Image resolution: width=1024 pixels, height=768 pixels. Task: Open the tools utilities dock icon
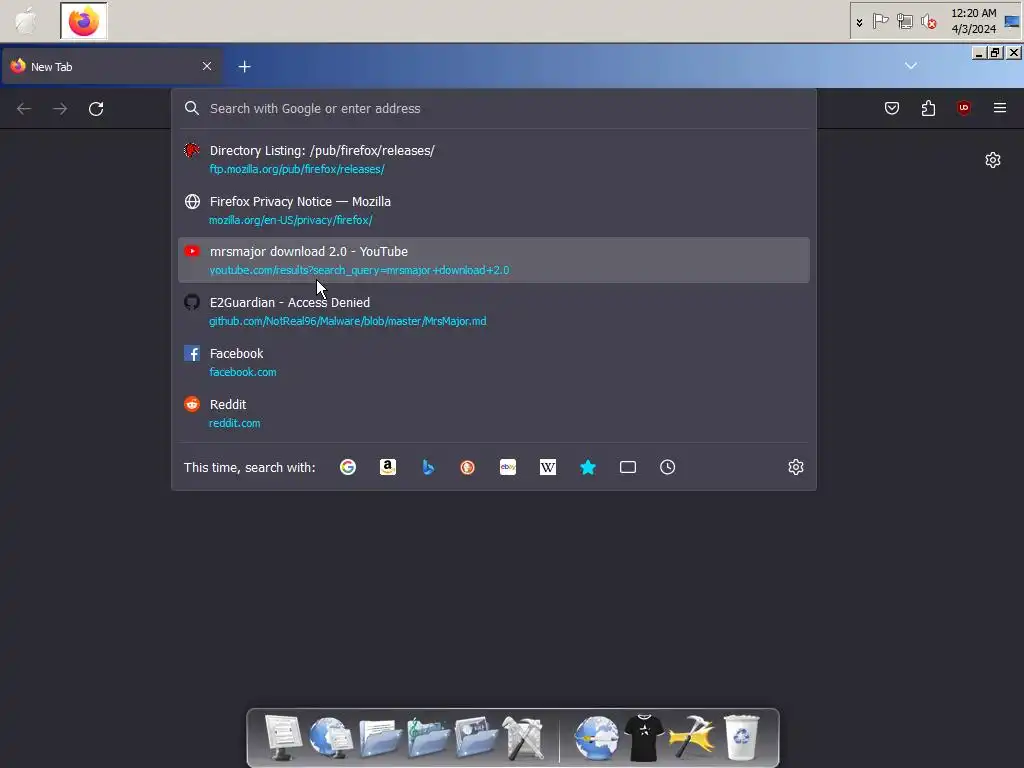pos(523,738)
